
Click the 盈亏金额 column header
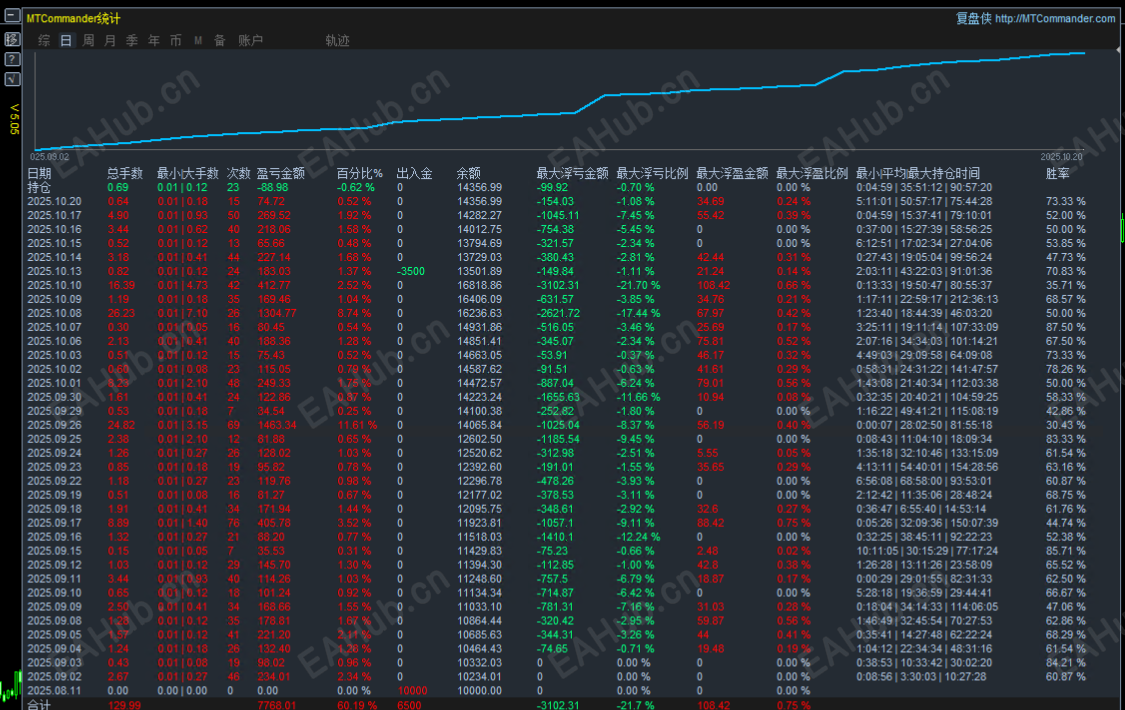[x=281, y=174]
